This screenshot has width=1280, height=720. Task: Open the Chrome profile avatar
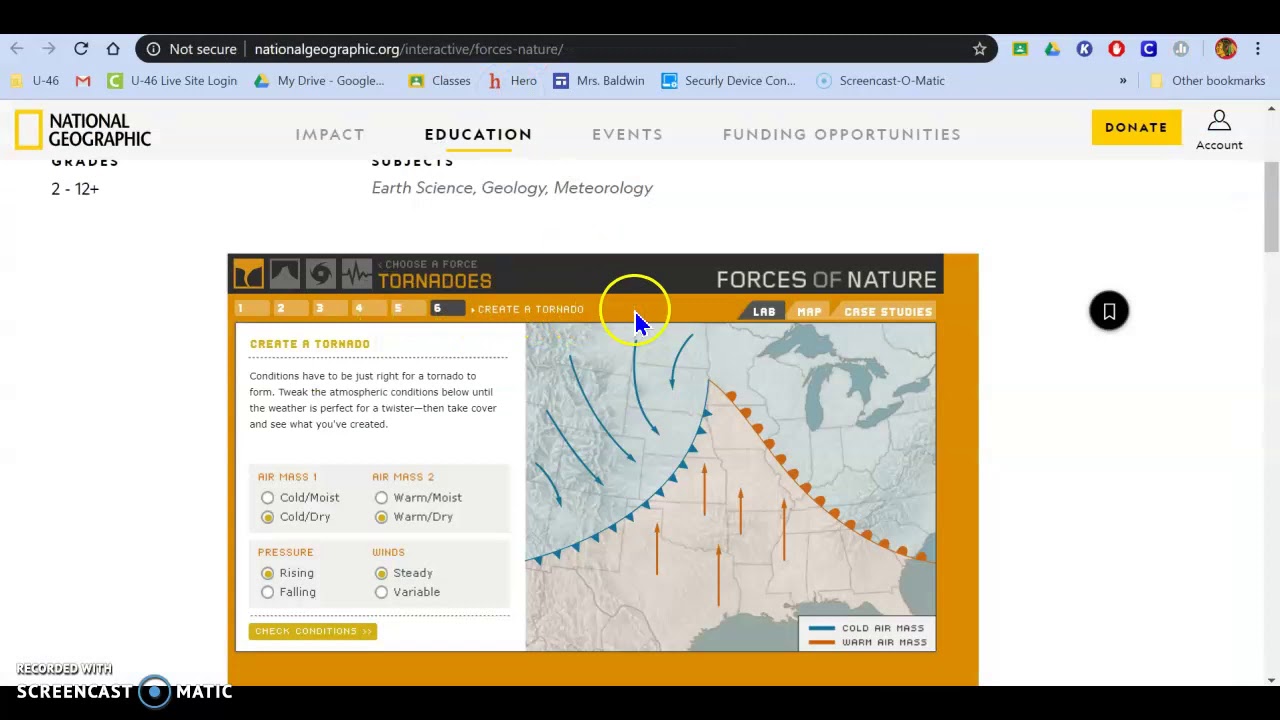1226,49
